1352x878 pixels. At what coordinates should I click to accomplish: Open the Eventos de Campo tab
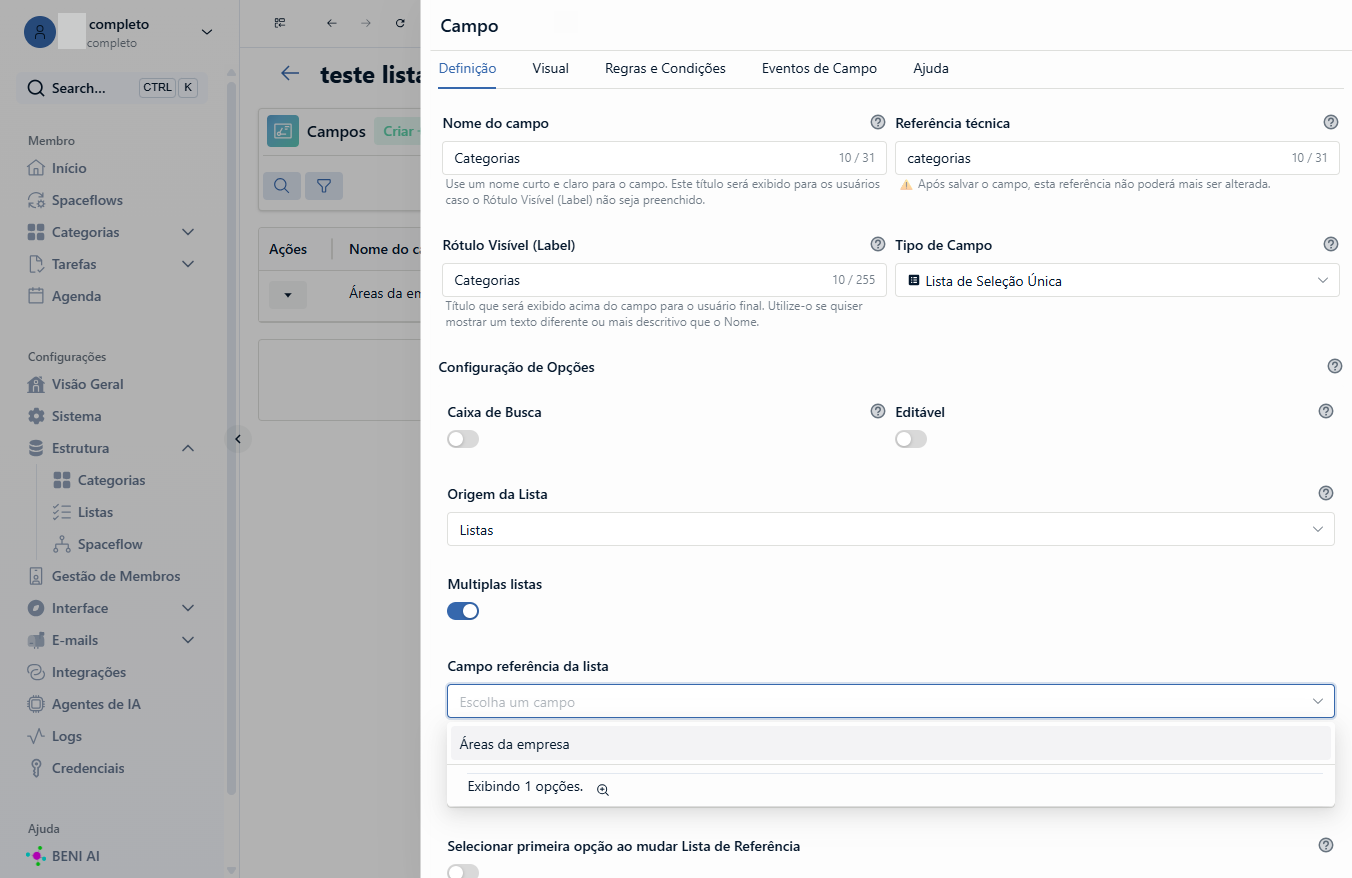click(819, 69)
